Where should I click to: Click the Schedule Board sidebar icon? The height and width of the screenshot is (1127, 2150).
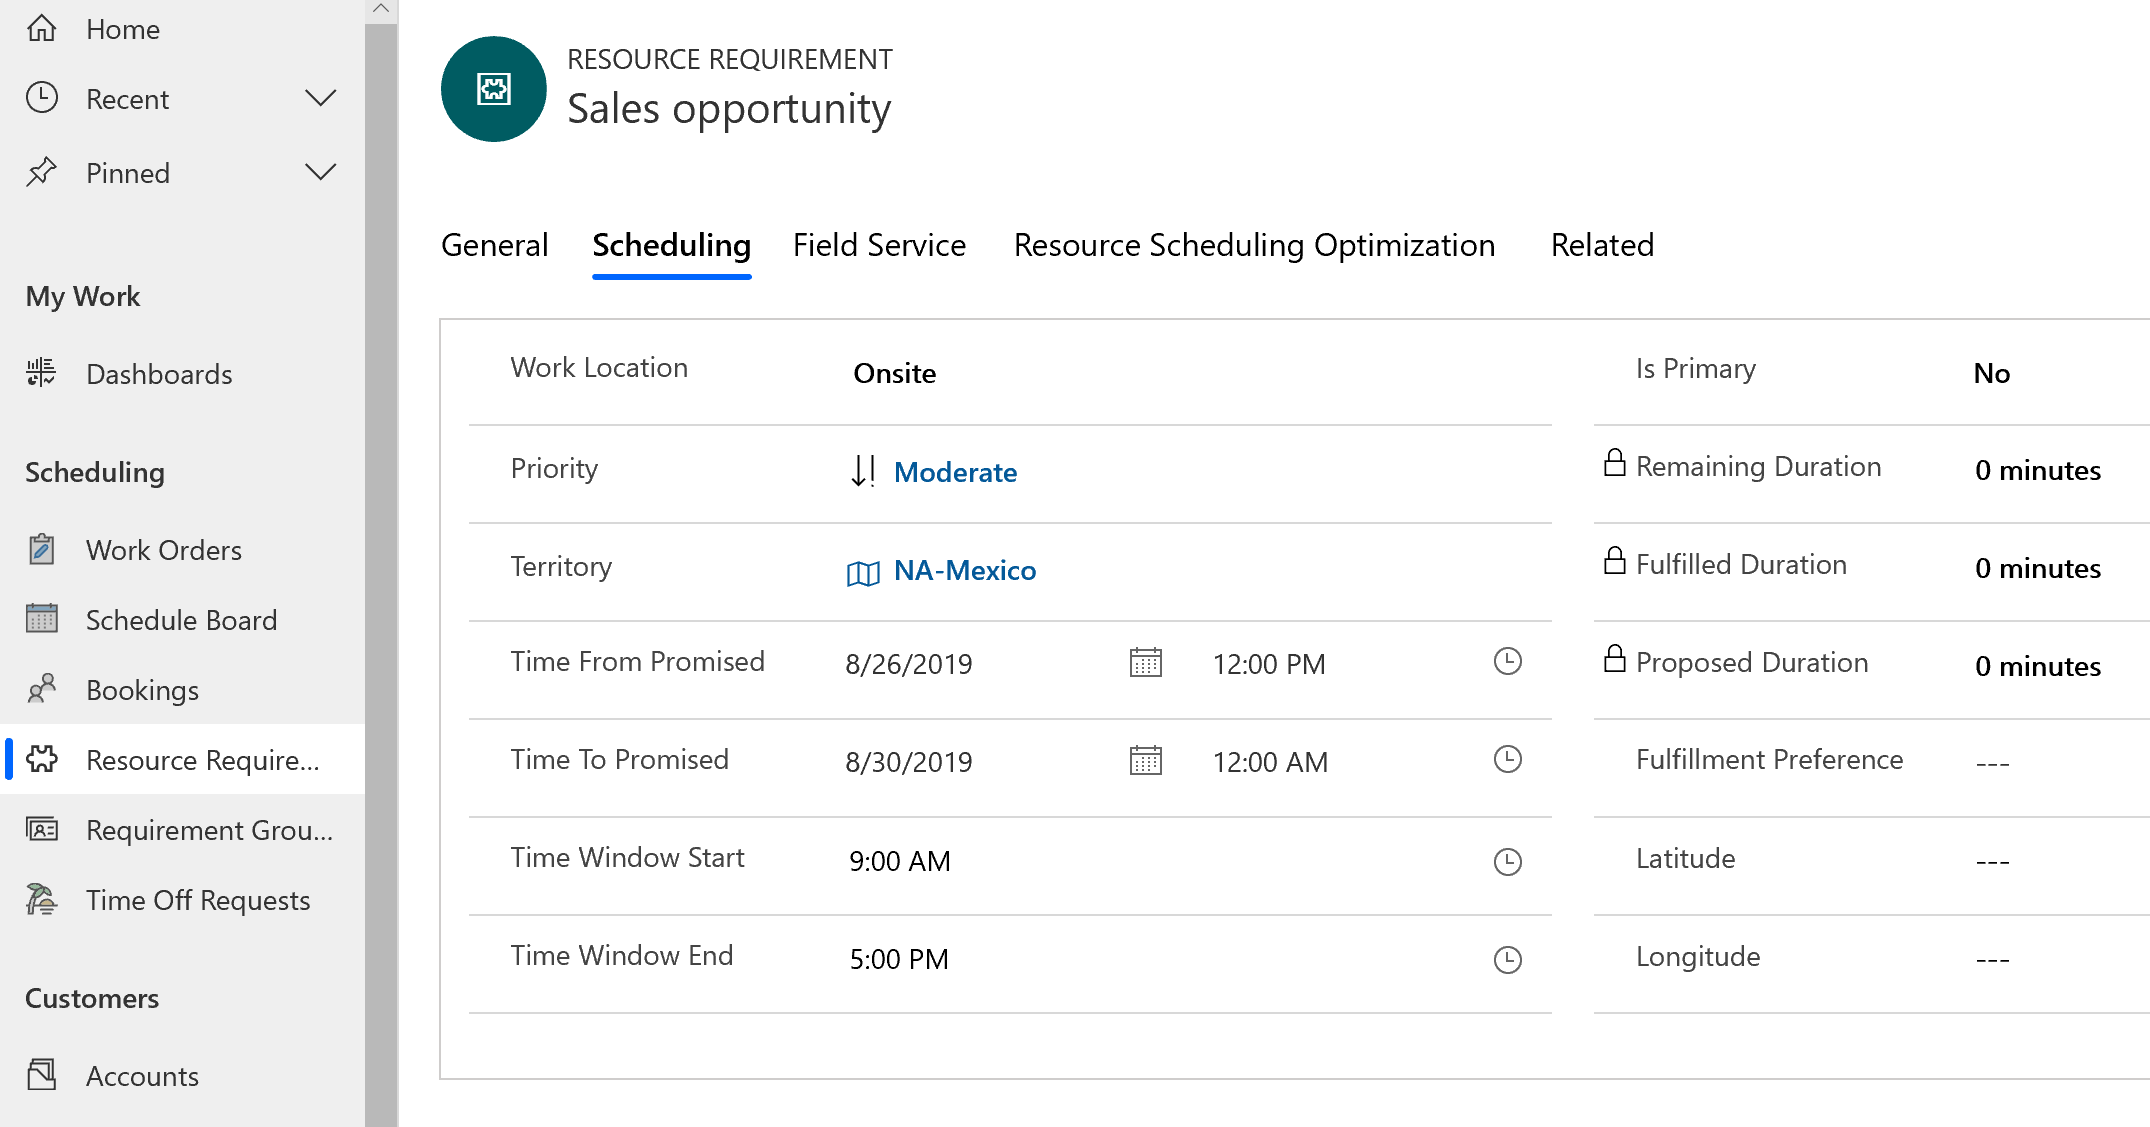(x=43, y=620)
